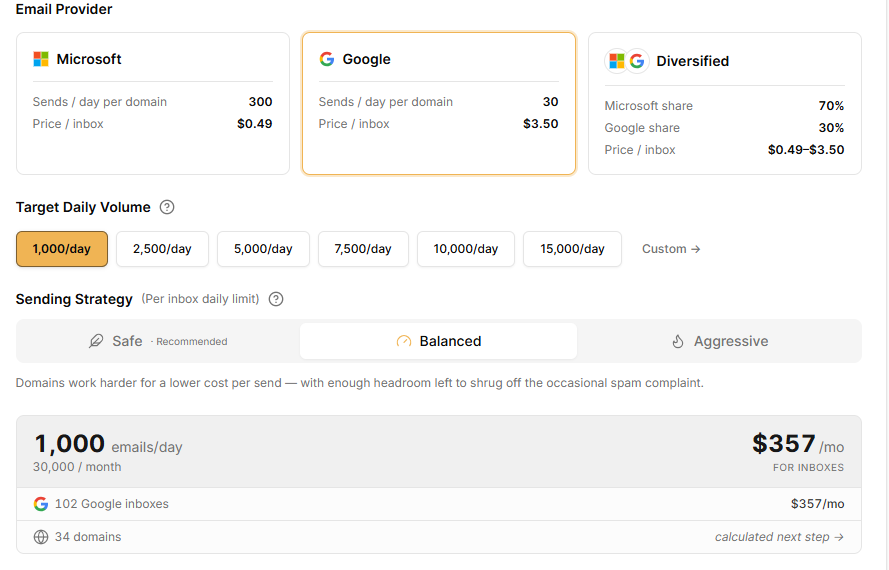
Task: Click the '30,000 / month' summary text
Action: [77, 467]
